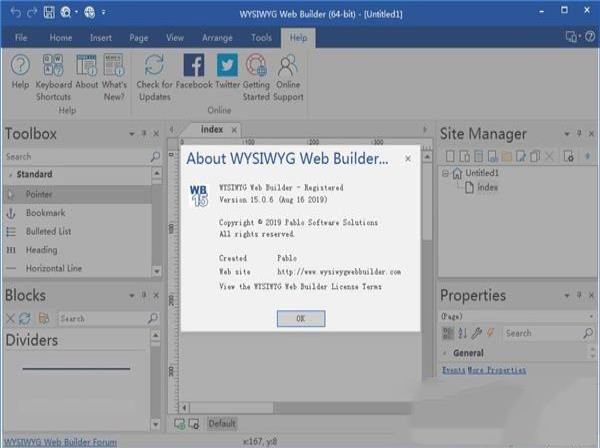Click the Help question mark ribbon icon

pyautogui.click(x=20, y=71)
